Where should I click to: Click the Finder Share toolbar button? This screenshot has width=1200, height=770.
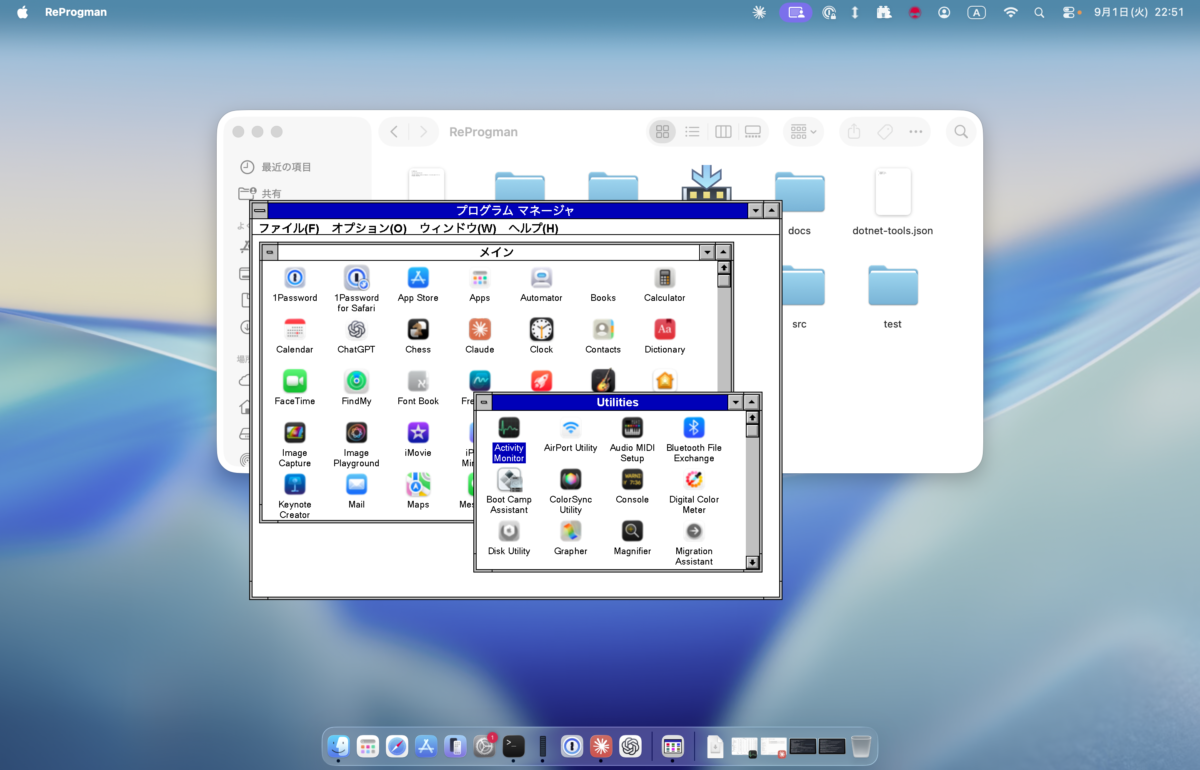point(853,131)
